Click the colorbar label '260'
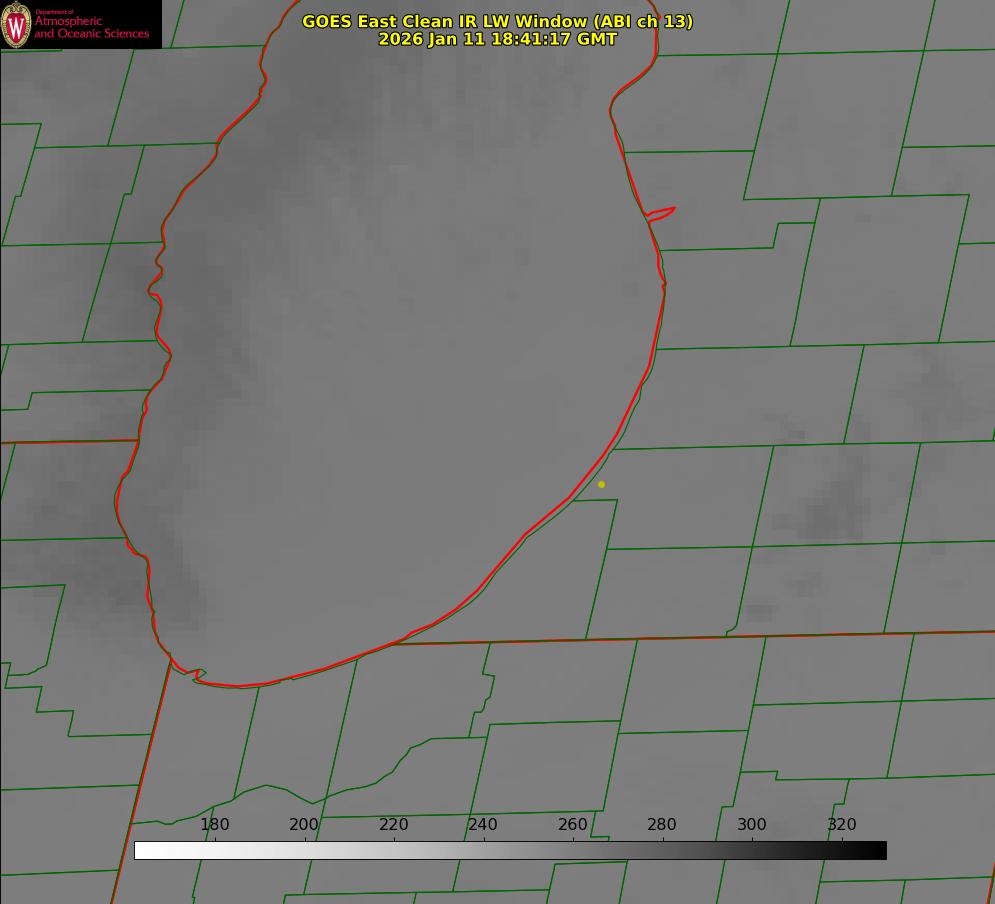The width and height of the screenshot is (995, 904). (x=572, y=825)
